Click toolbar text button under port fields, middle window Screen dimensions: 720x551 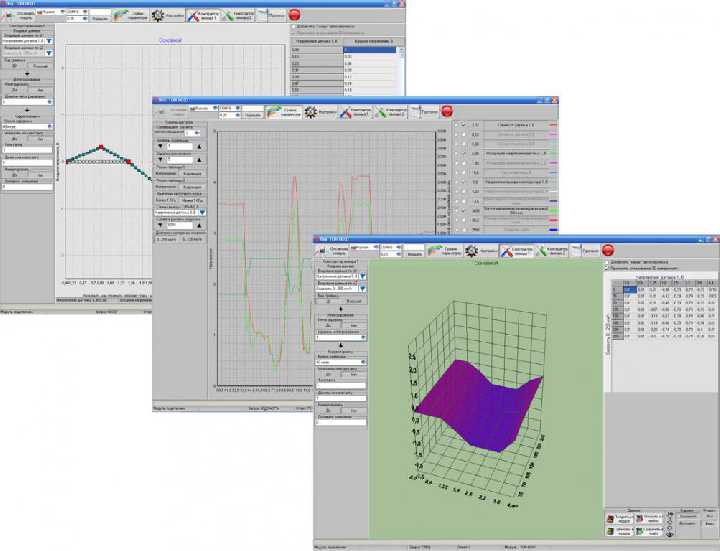[x=253, y=115]
